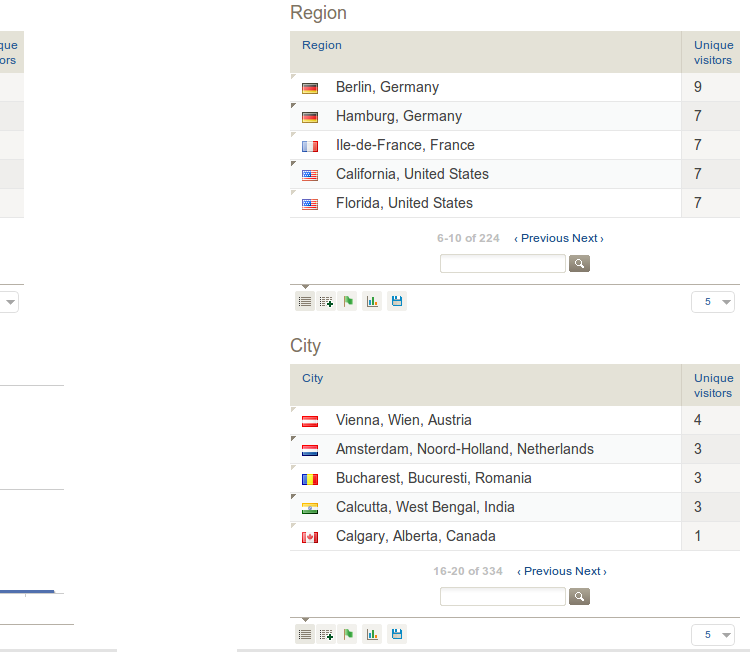Show more metrics table in Region report
This screenshot has height=652, width=750.
point(326,301)
